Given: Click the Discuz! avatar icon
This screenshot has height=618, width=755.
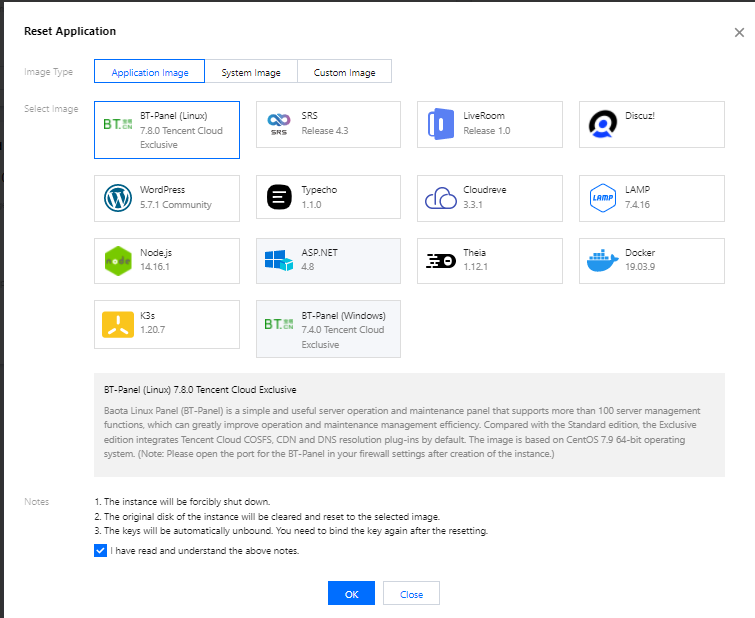Looking at the screenshot, I should [602, 124].
